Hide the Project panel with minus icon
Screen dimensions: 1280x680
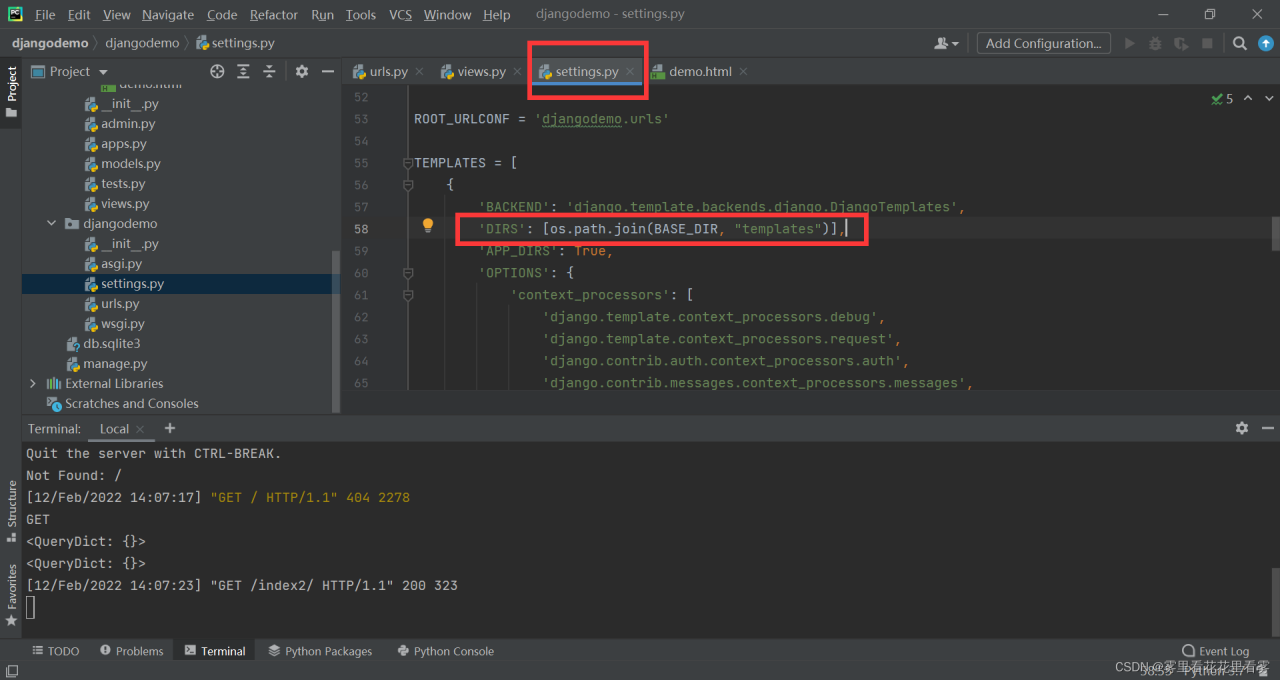tap(326, 71)
